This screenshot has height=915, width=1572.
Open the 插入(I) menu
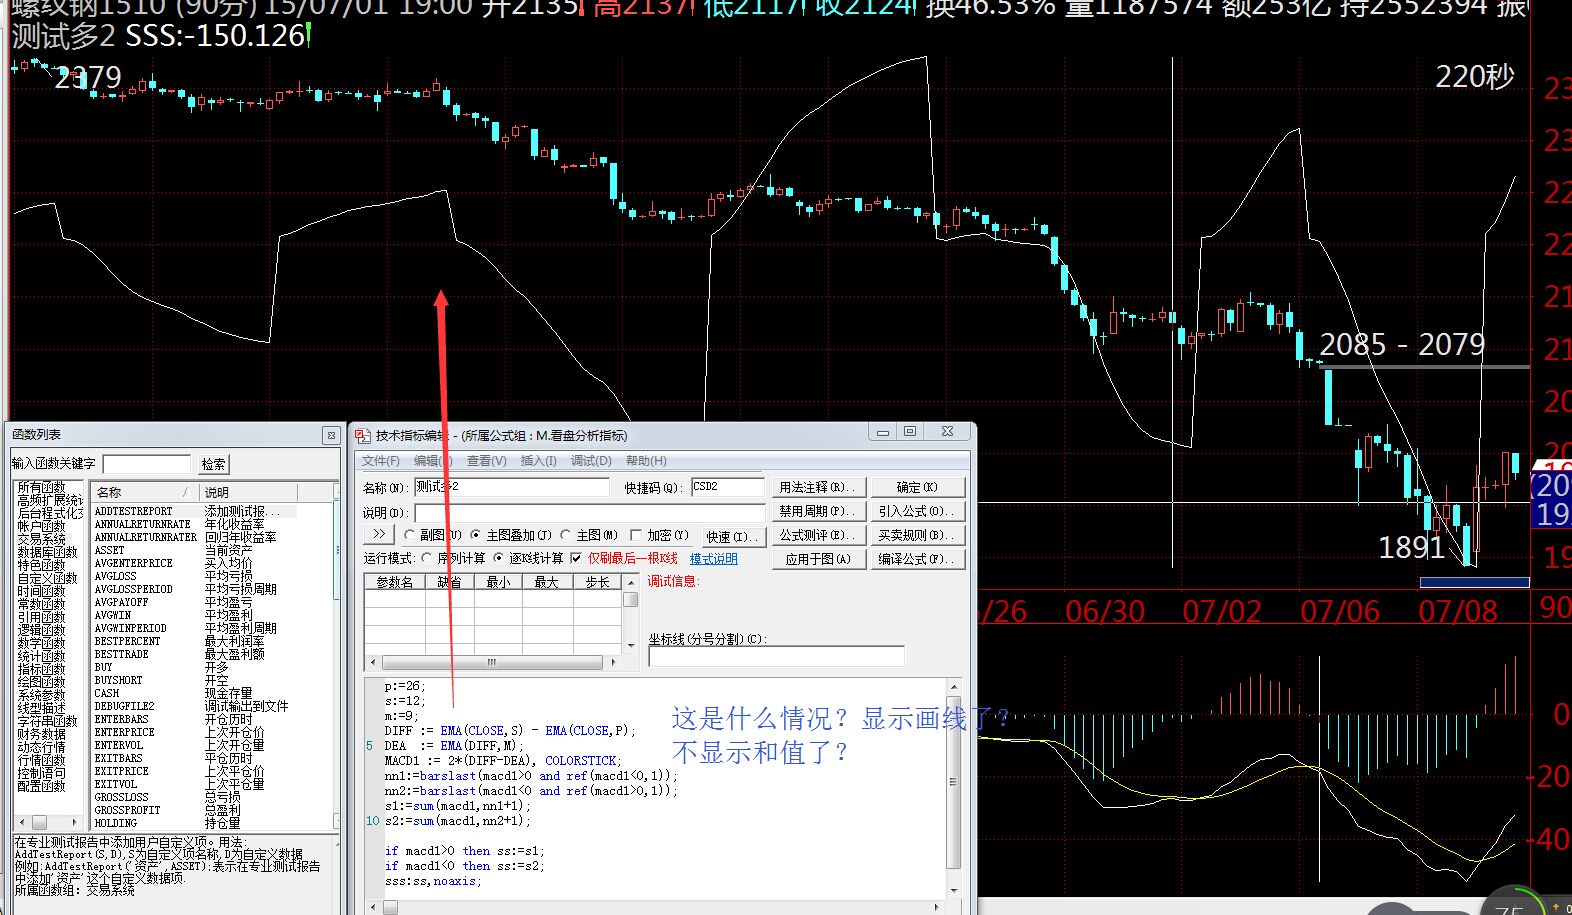pyautogui.click(x=539, y=461)
